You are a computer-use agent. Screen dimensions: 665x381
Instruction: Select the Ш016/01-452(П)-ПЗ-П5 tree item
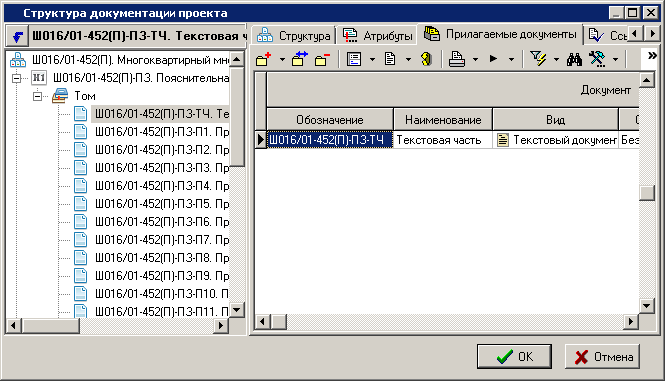pyautogui.click(x=161, y=204)
